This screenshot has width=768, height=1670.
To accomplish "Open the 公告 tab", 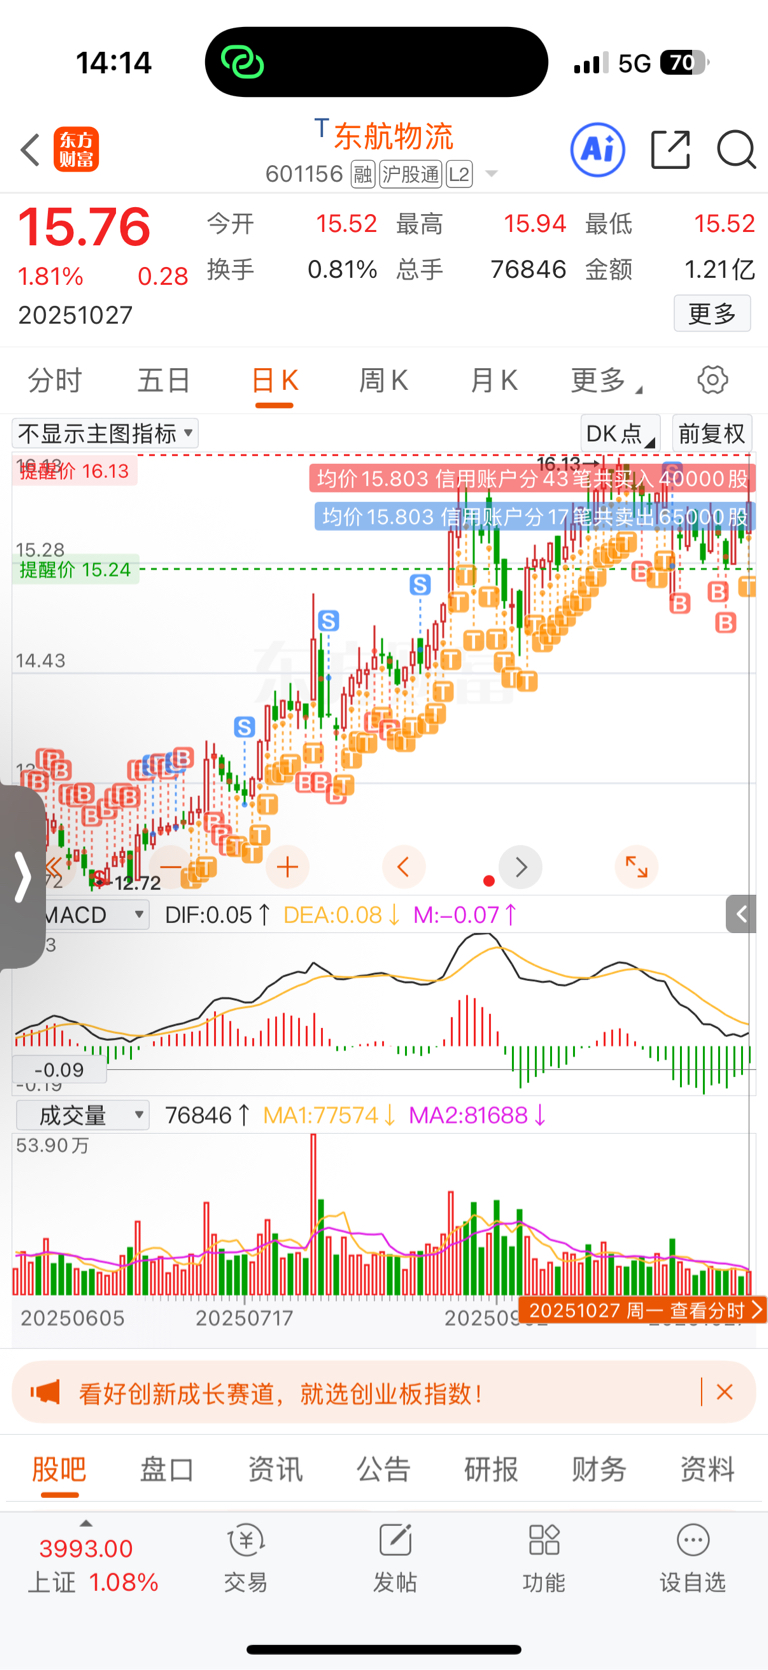I will point(383,1469).
